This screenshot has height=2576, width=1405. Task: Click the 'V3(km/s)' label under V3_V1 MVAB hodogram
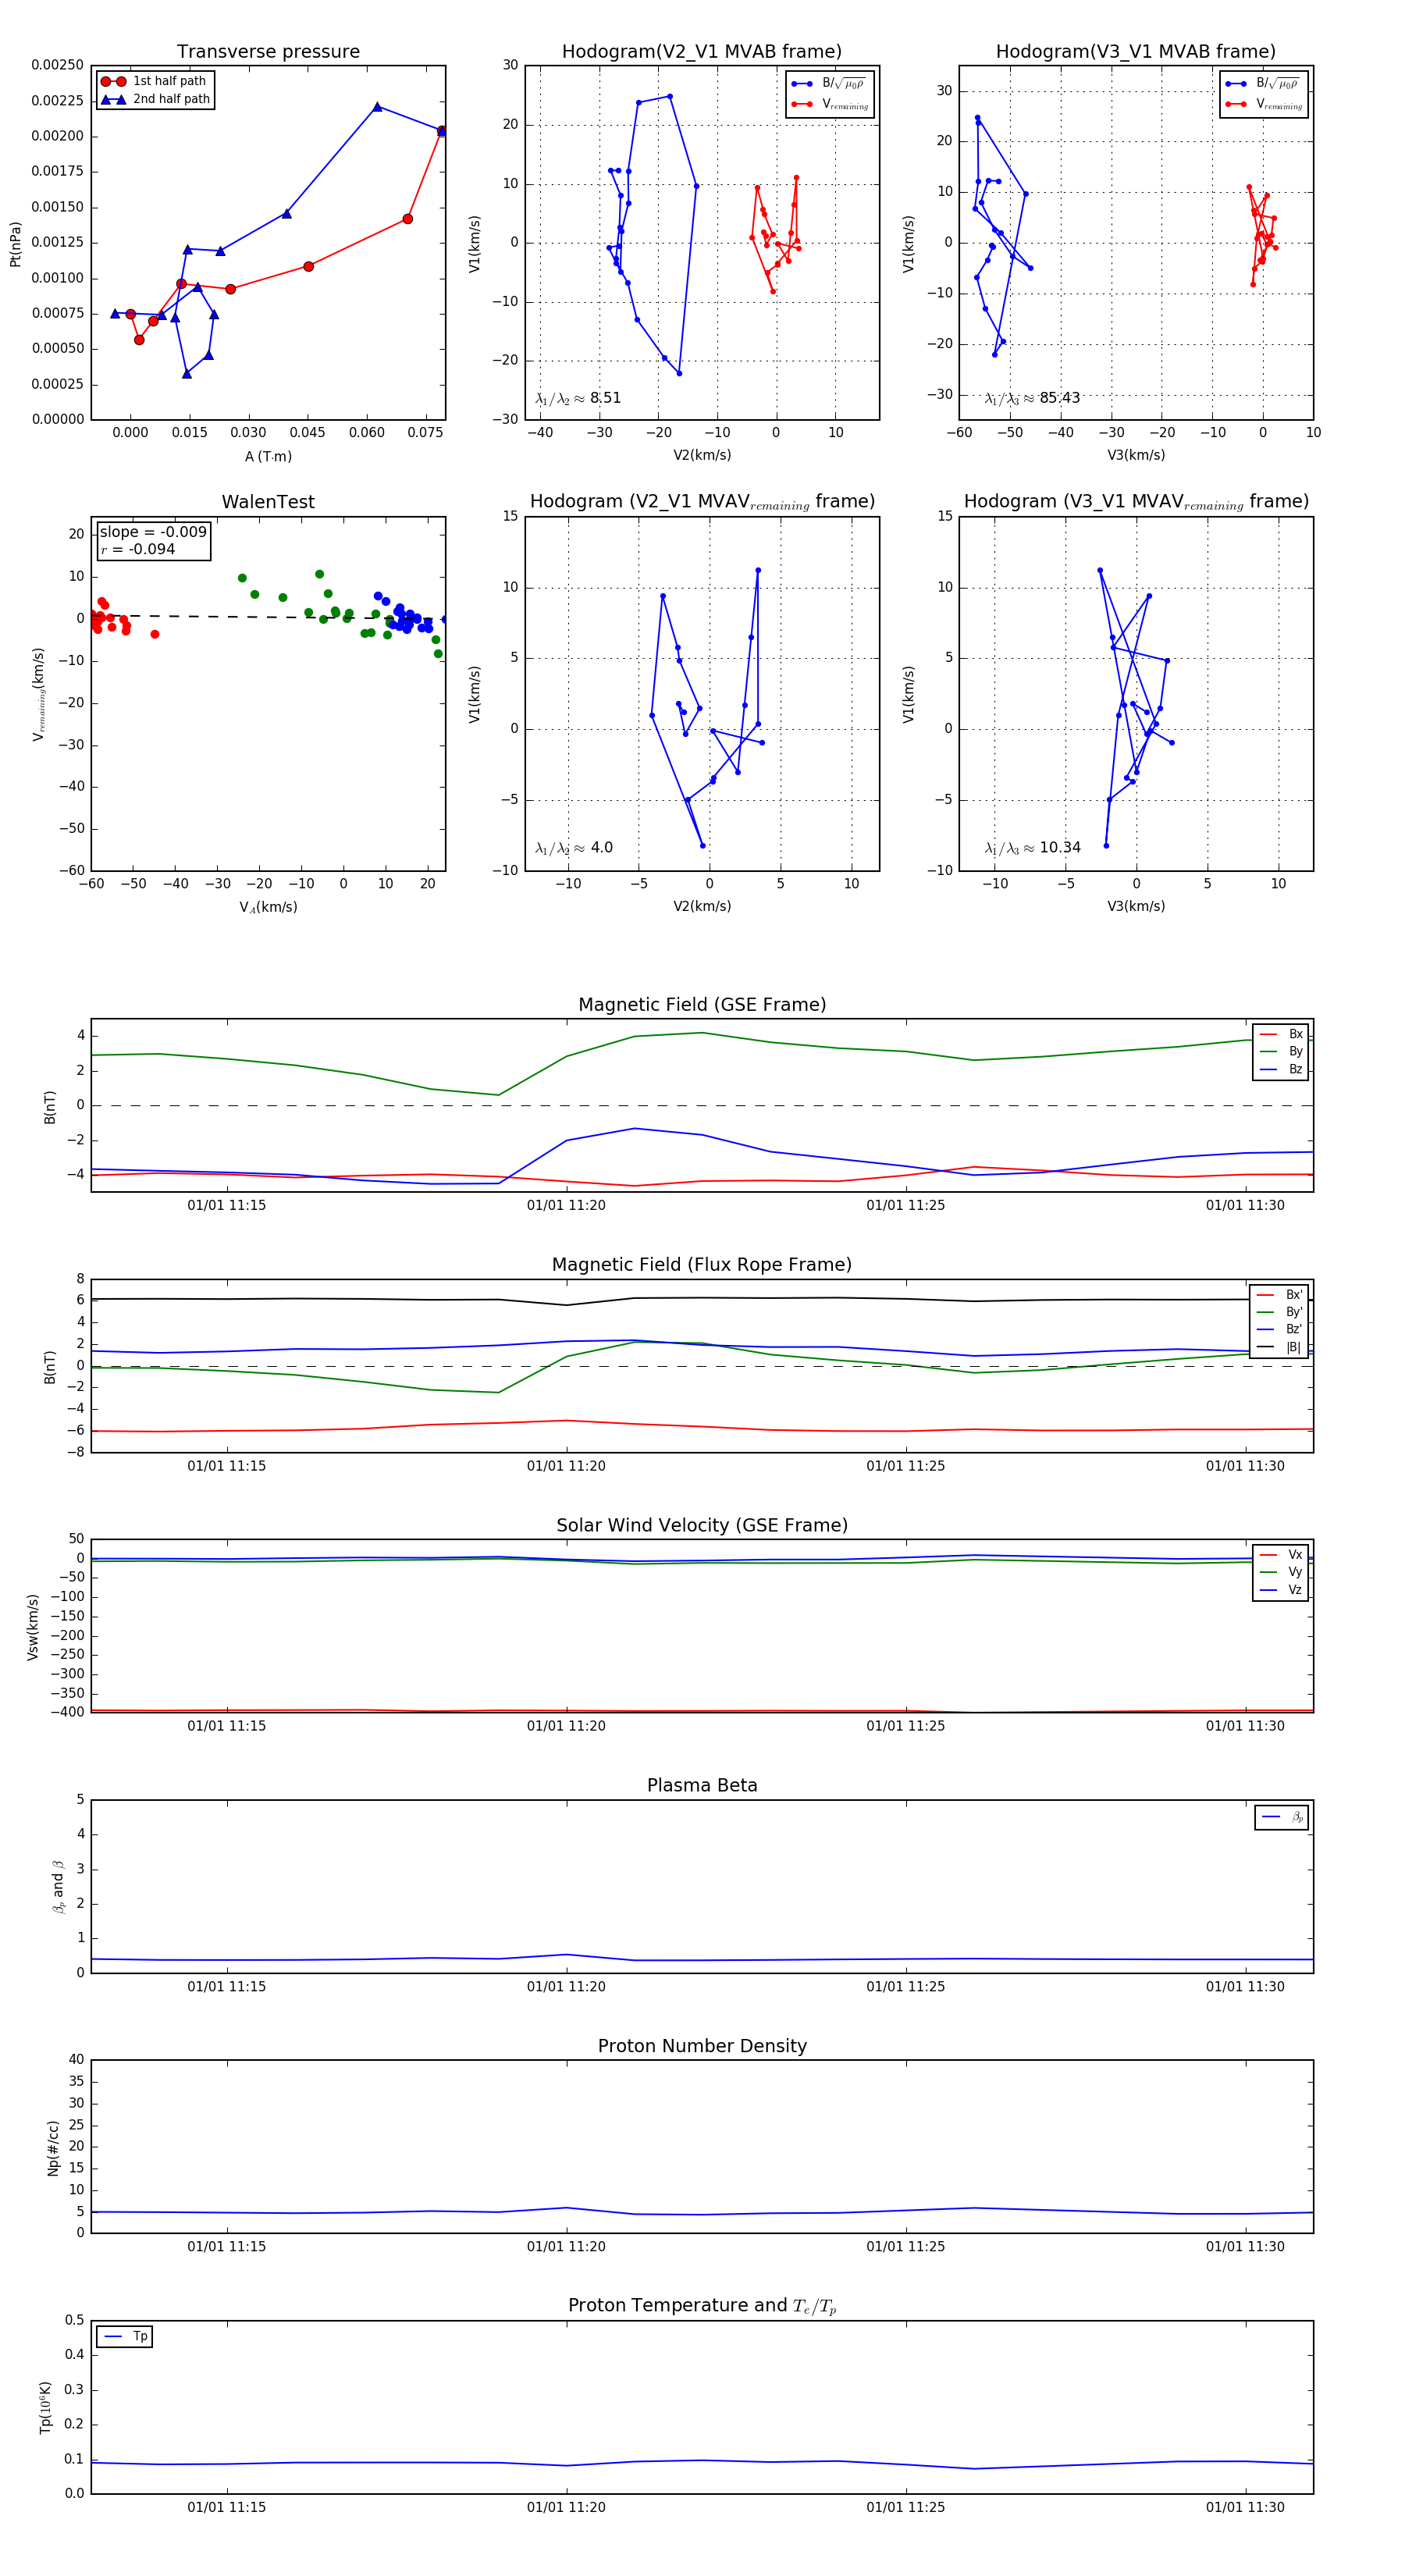tap(1136, 455)
